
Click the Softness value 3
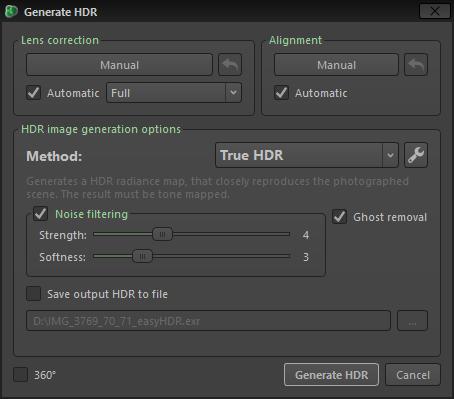point(306,257)
